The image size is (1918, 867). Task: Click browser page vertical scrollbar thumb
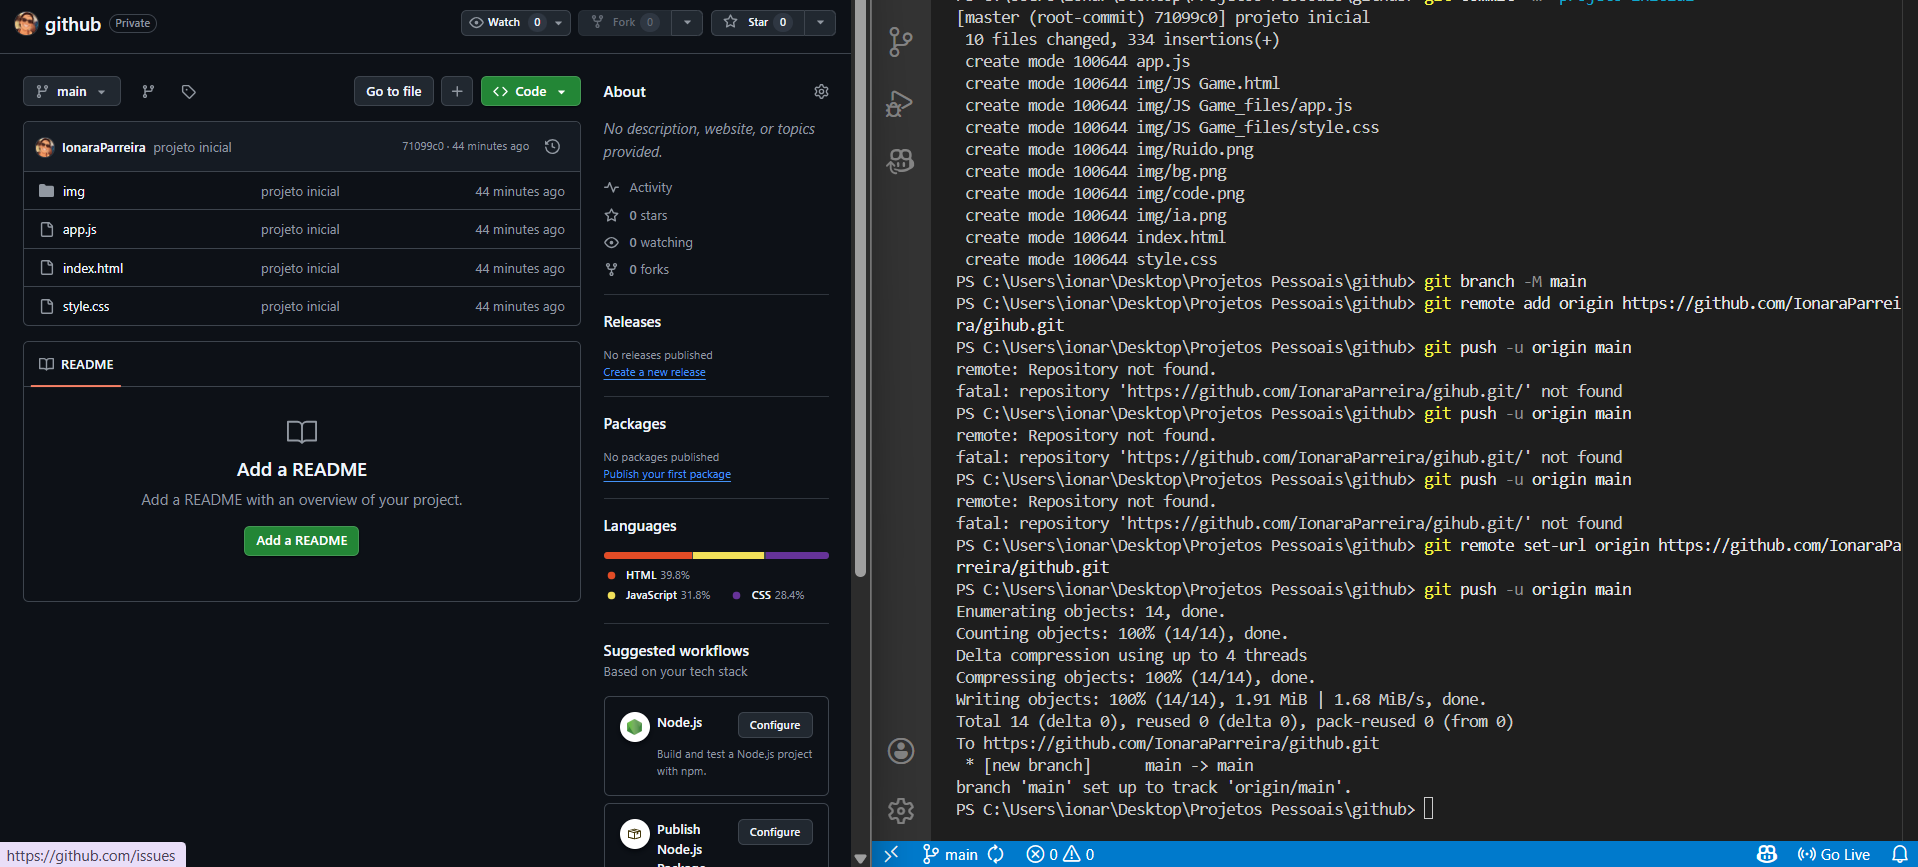[860, 288]
